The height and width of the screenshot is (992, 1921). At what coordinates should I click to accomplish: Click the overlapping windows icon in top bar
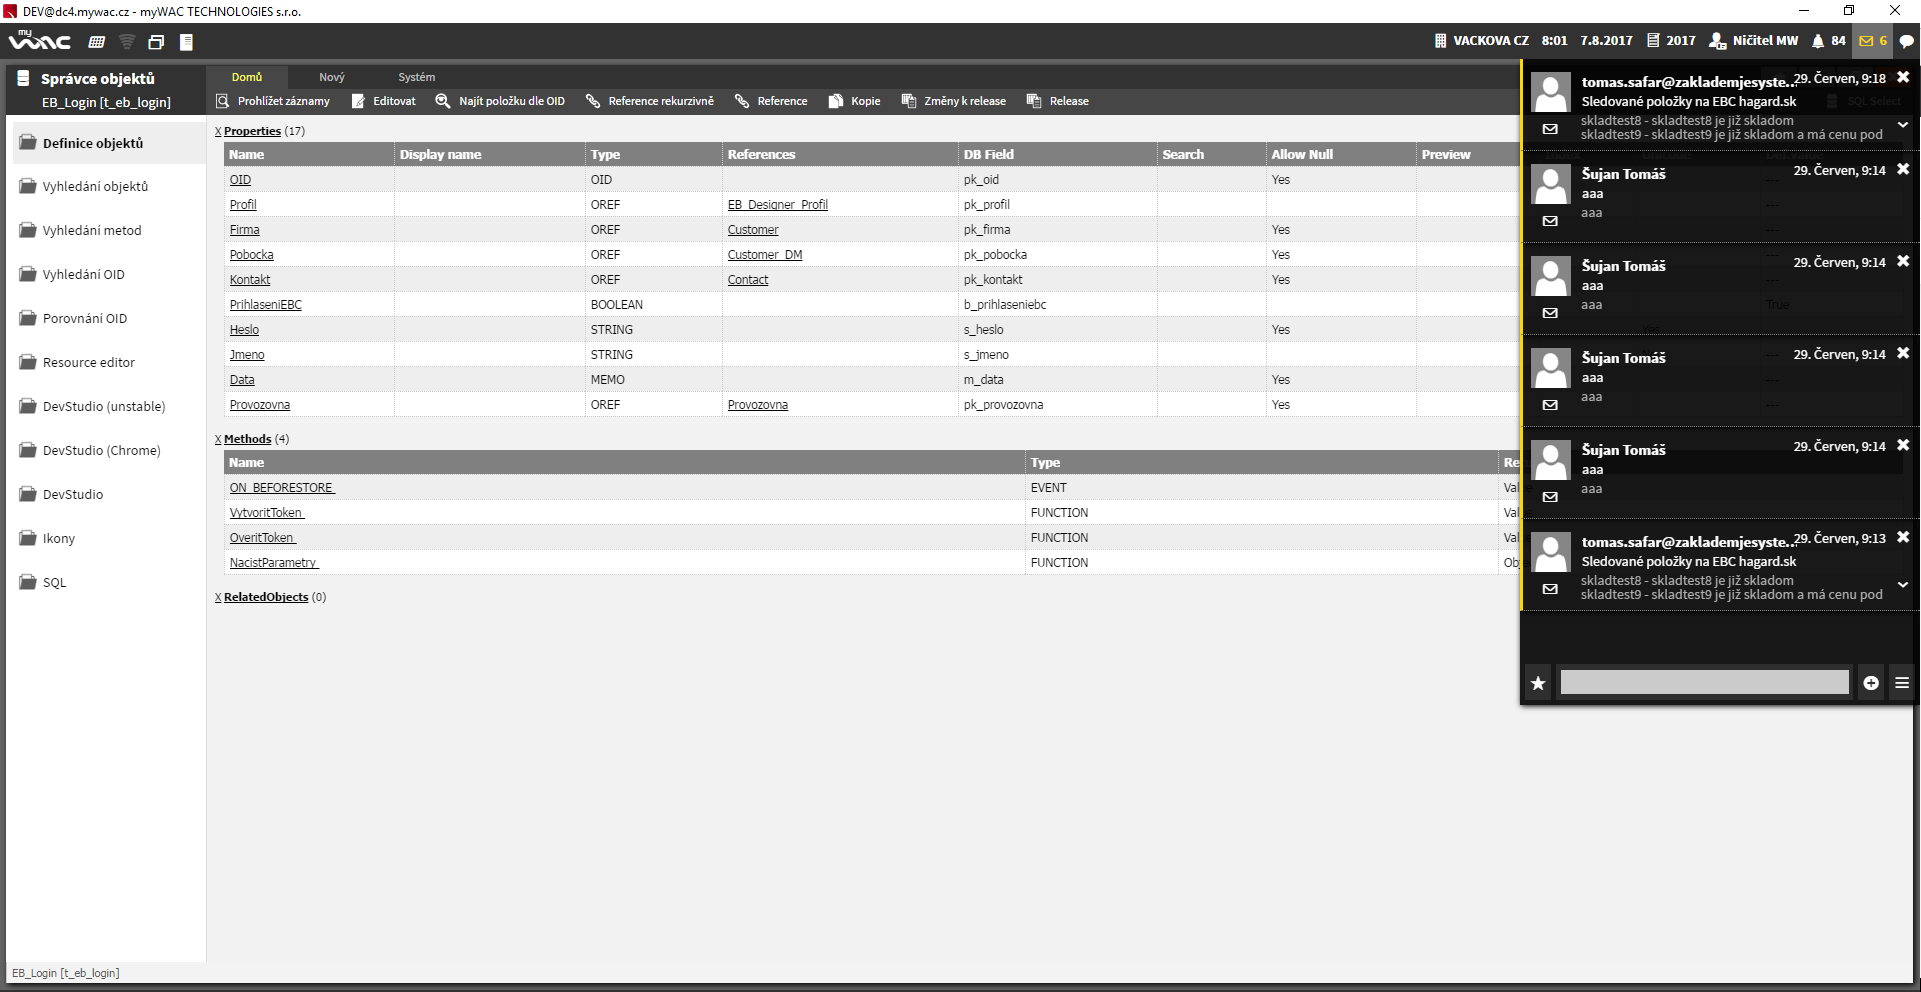156,42
